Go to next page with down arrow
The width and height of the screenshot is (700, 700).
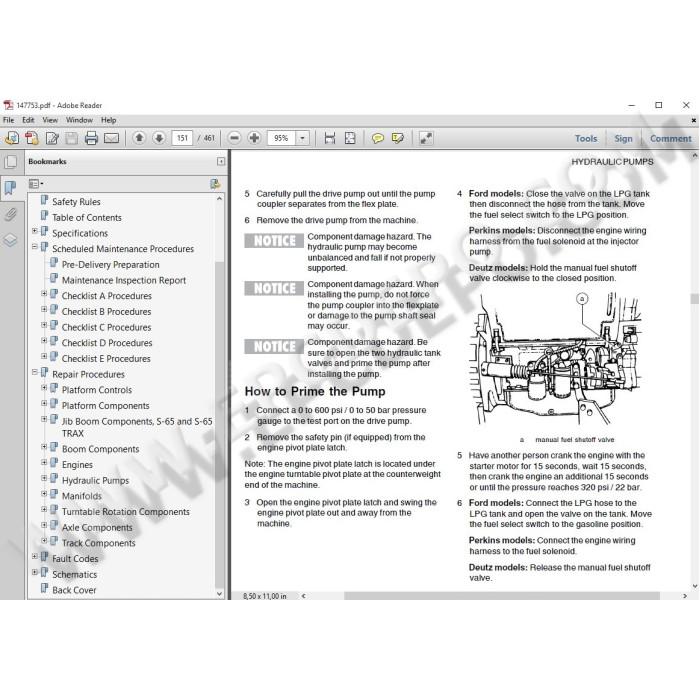(x=159, y=138)
